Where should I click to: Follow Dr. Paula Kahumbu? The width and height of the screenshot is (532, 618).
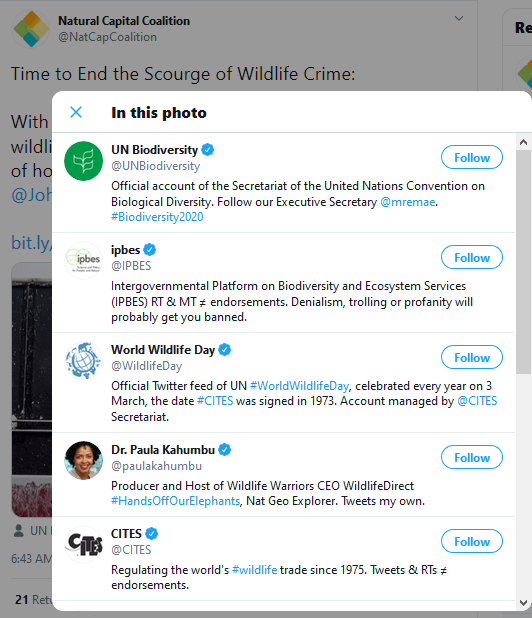472,457
